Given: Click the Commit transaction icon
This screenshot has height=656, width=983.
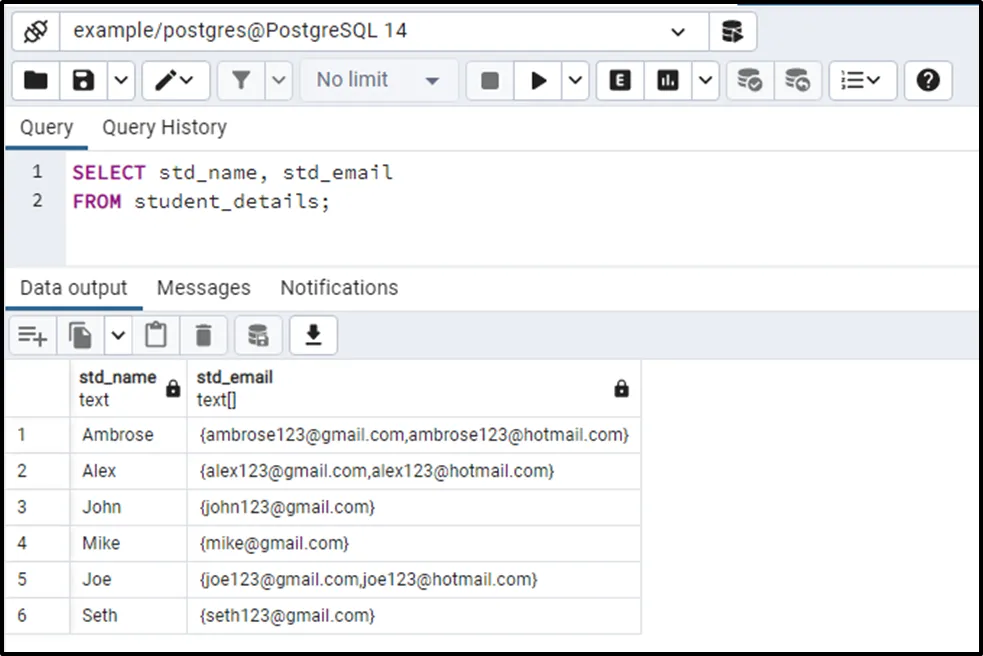Looking at the screenshot, I should [x=749, y=81].
